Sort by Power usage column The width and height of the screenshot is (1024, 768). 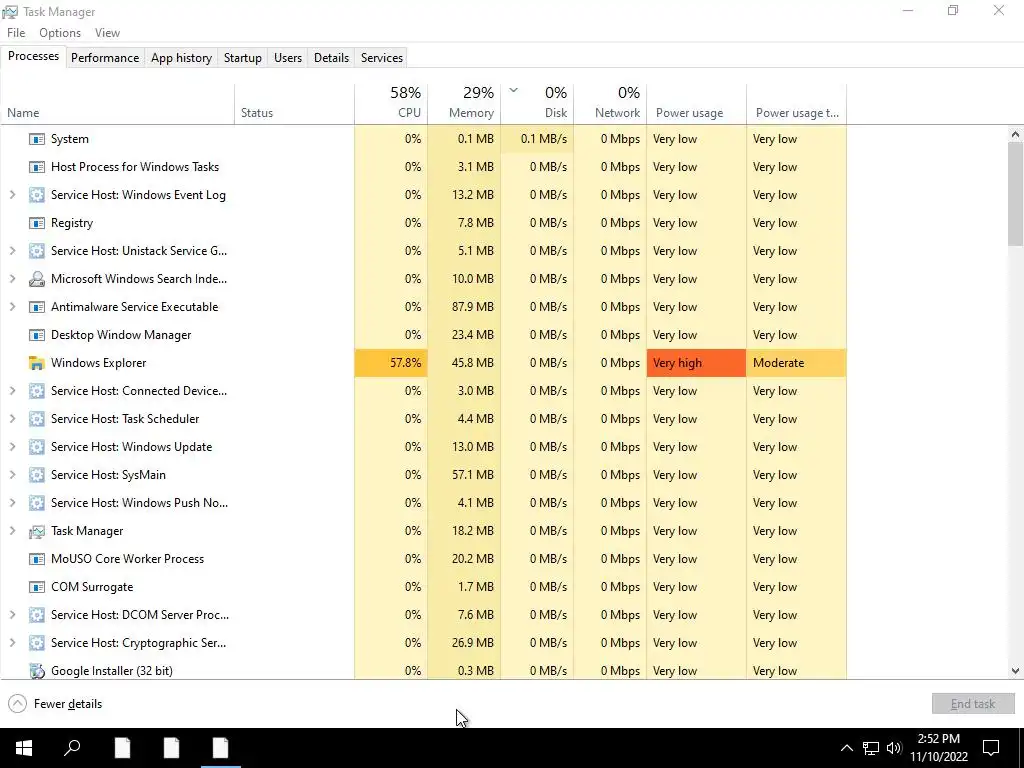pyautogui.click(x=697, y=103)
